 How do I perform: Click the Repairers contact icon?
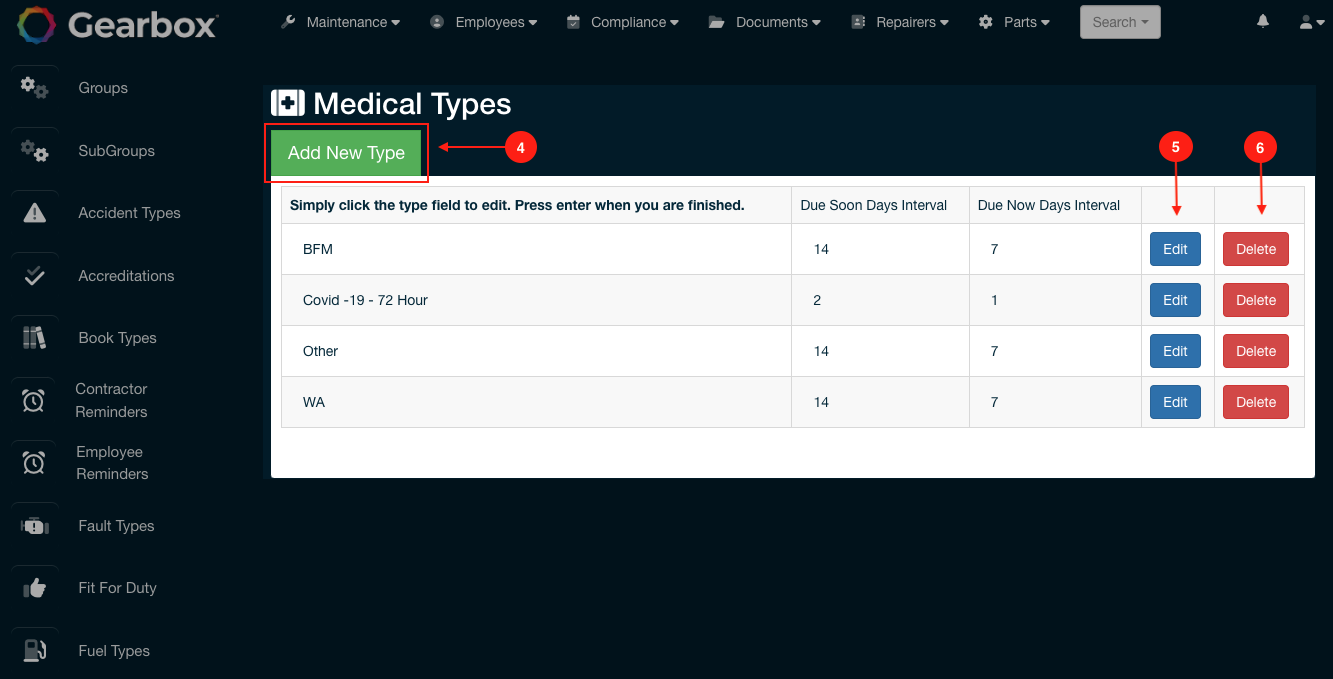(x=859, y=21)
